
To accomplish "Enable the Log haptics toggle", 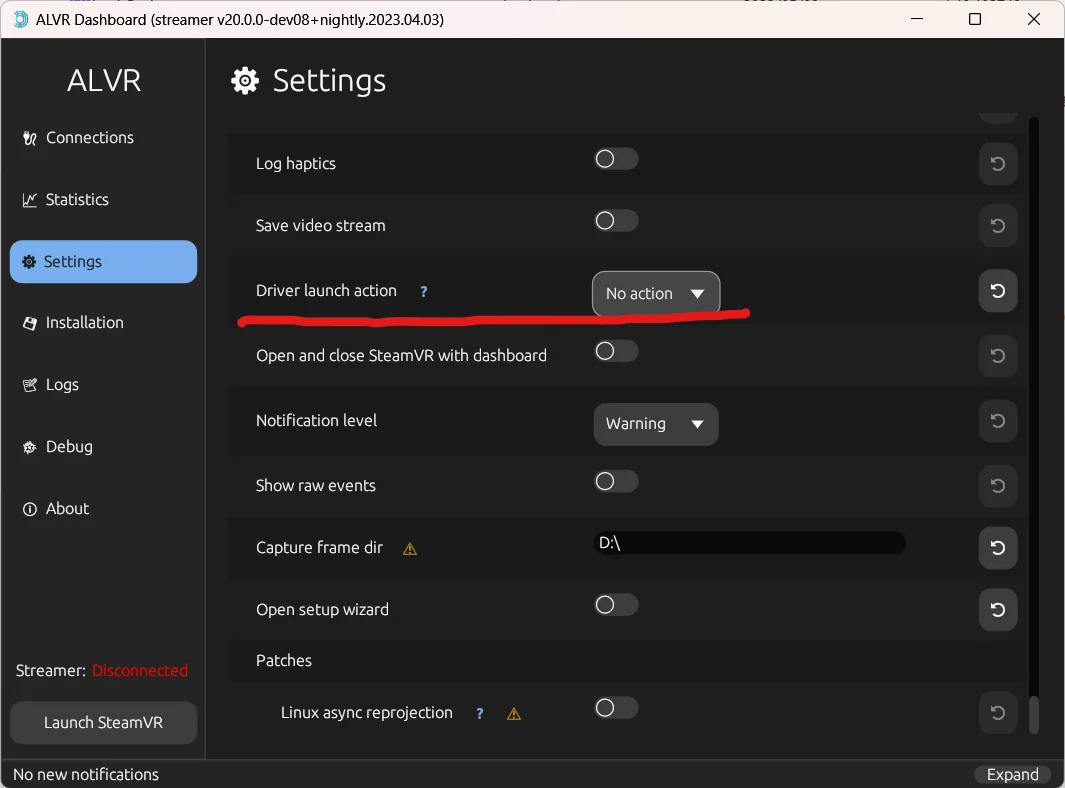I will [x=616, y=159].
